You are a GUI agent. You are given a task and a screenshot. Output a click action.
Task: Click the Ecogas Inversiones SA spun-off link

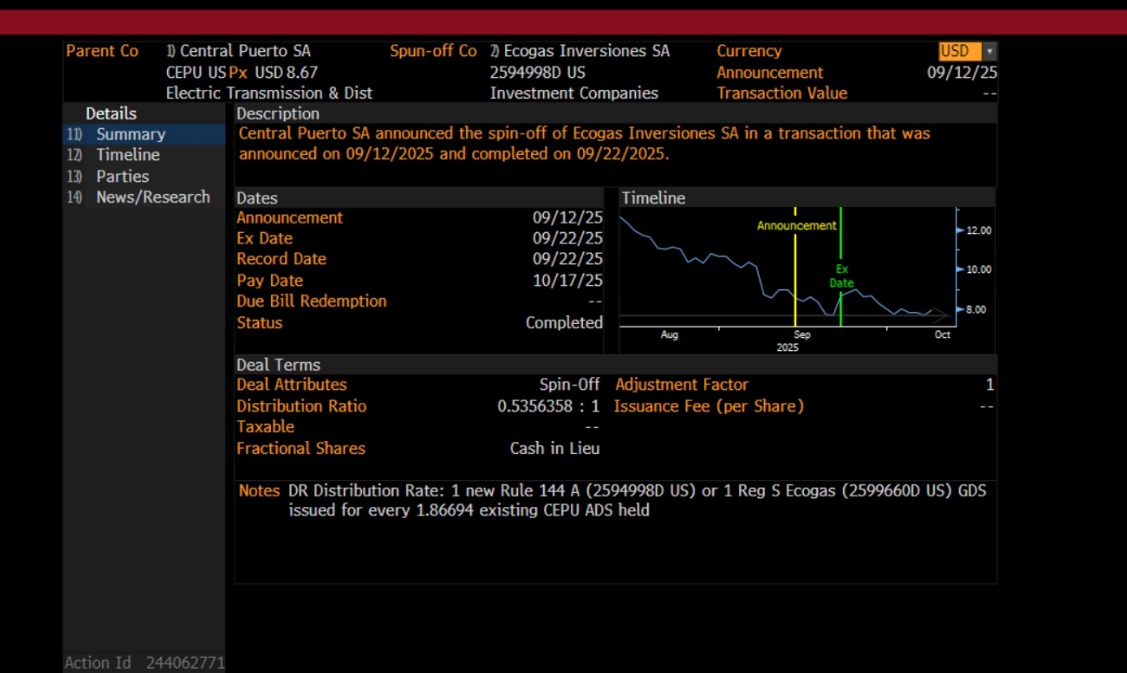click(586, 51)
